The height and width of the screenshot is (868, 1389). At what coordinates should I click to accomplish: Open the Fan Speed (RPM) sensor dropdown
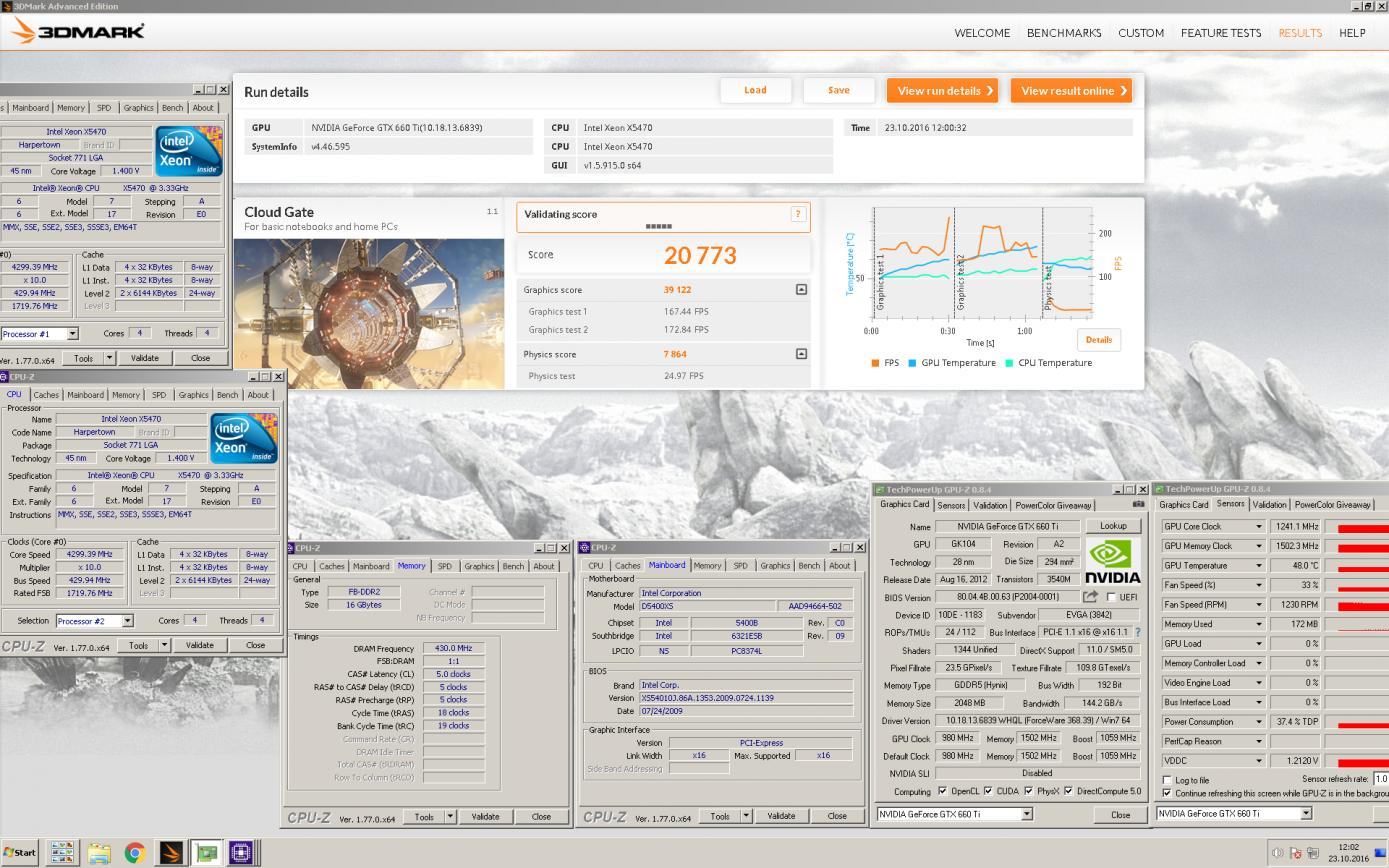pos(1259,604)
